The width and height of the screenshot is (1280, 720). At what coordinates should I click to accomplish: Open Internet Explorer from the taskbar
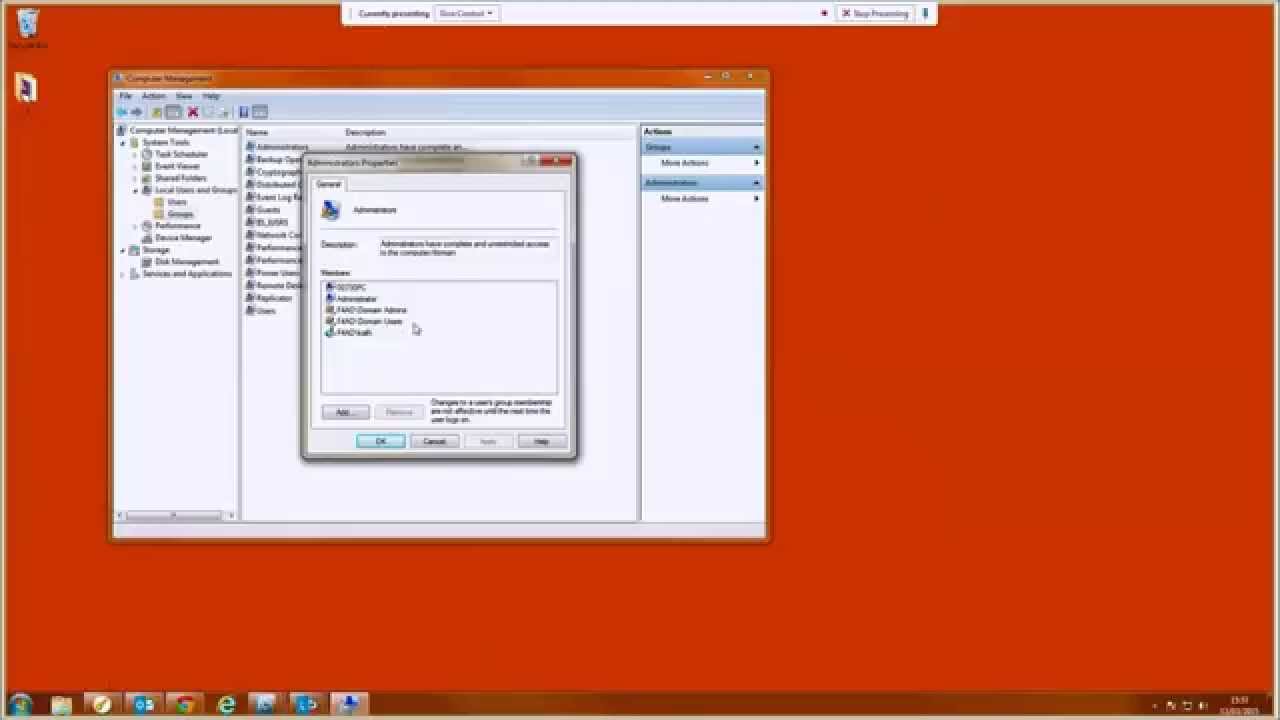(x=226, y=705)
